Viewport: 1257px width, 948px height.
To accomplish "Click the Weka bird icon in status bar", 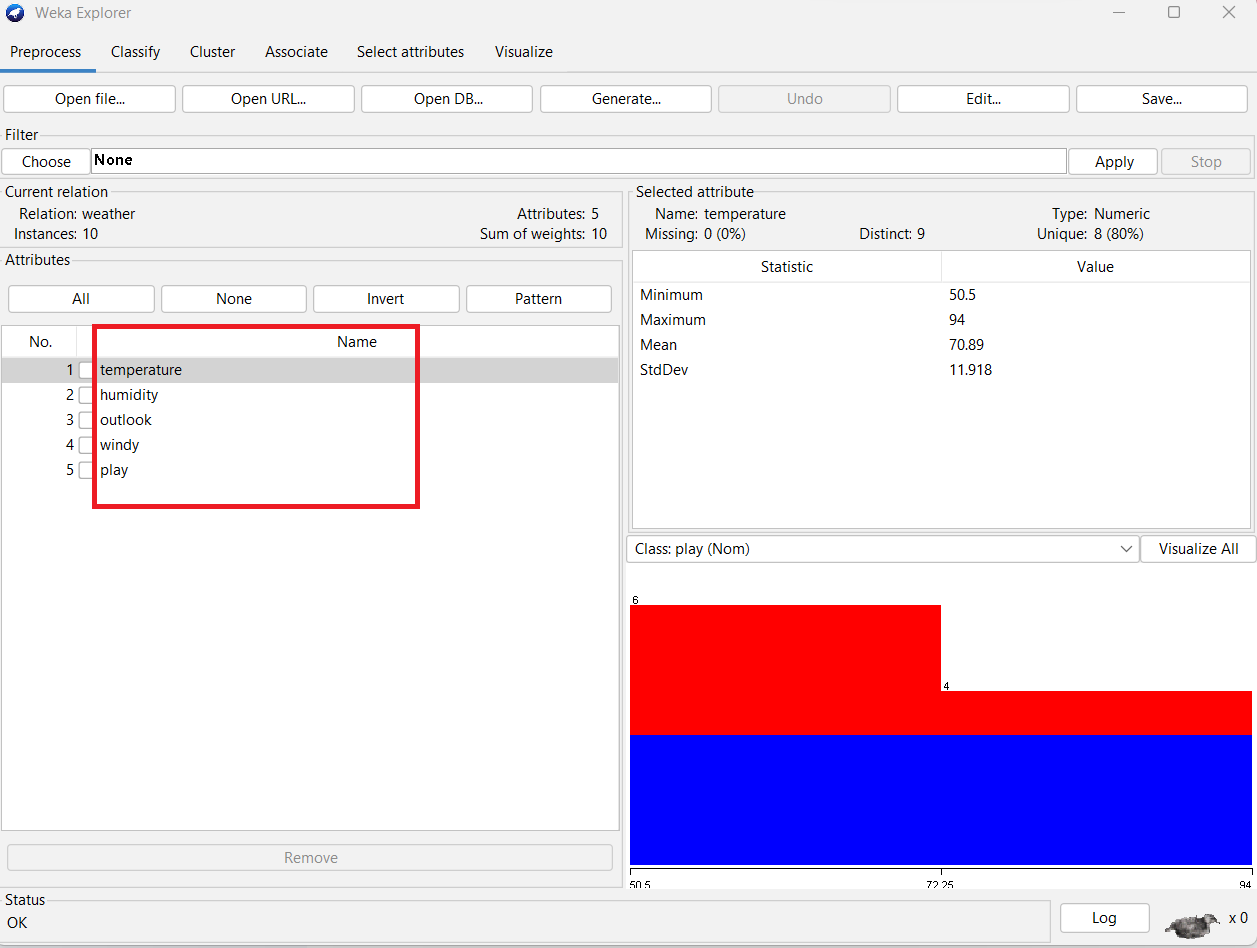I will pyautogui.click(x=1193, y=925).
